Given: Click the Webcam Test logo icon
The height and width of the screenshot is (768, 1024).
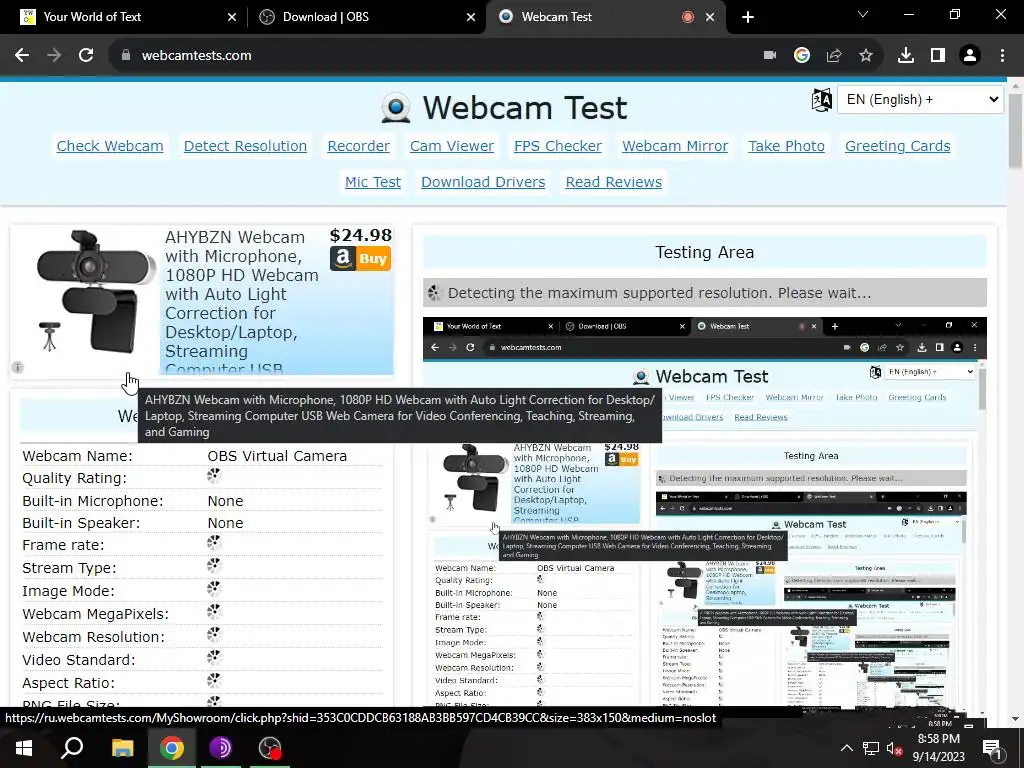Looking at the screenshot, I should 396,108.
